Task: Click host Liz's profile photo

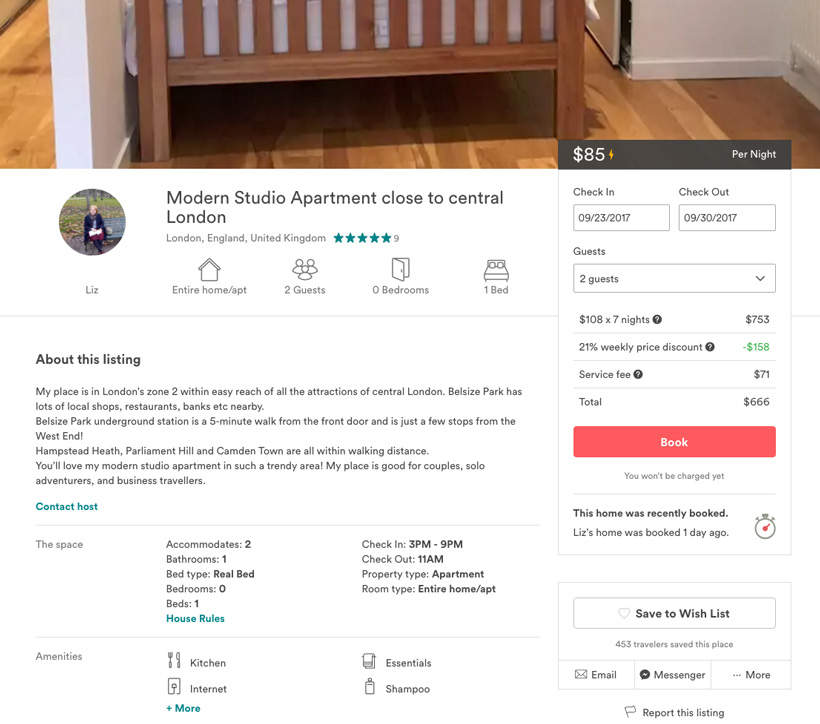Action: 92,222
